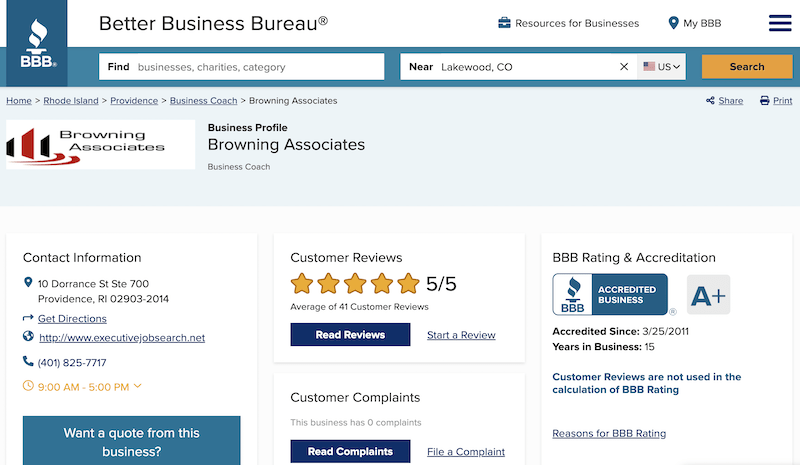Click Start a Review link

(461, 335)
